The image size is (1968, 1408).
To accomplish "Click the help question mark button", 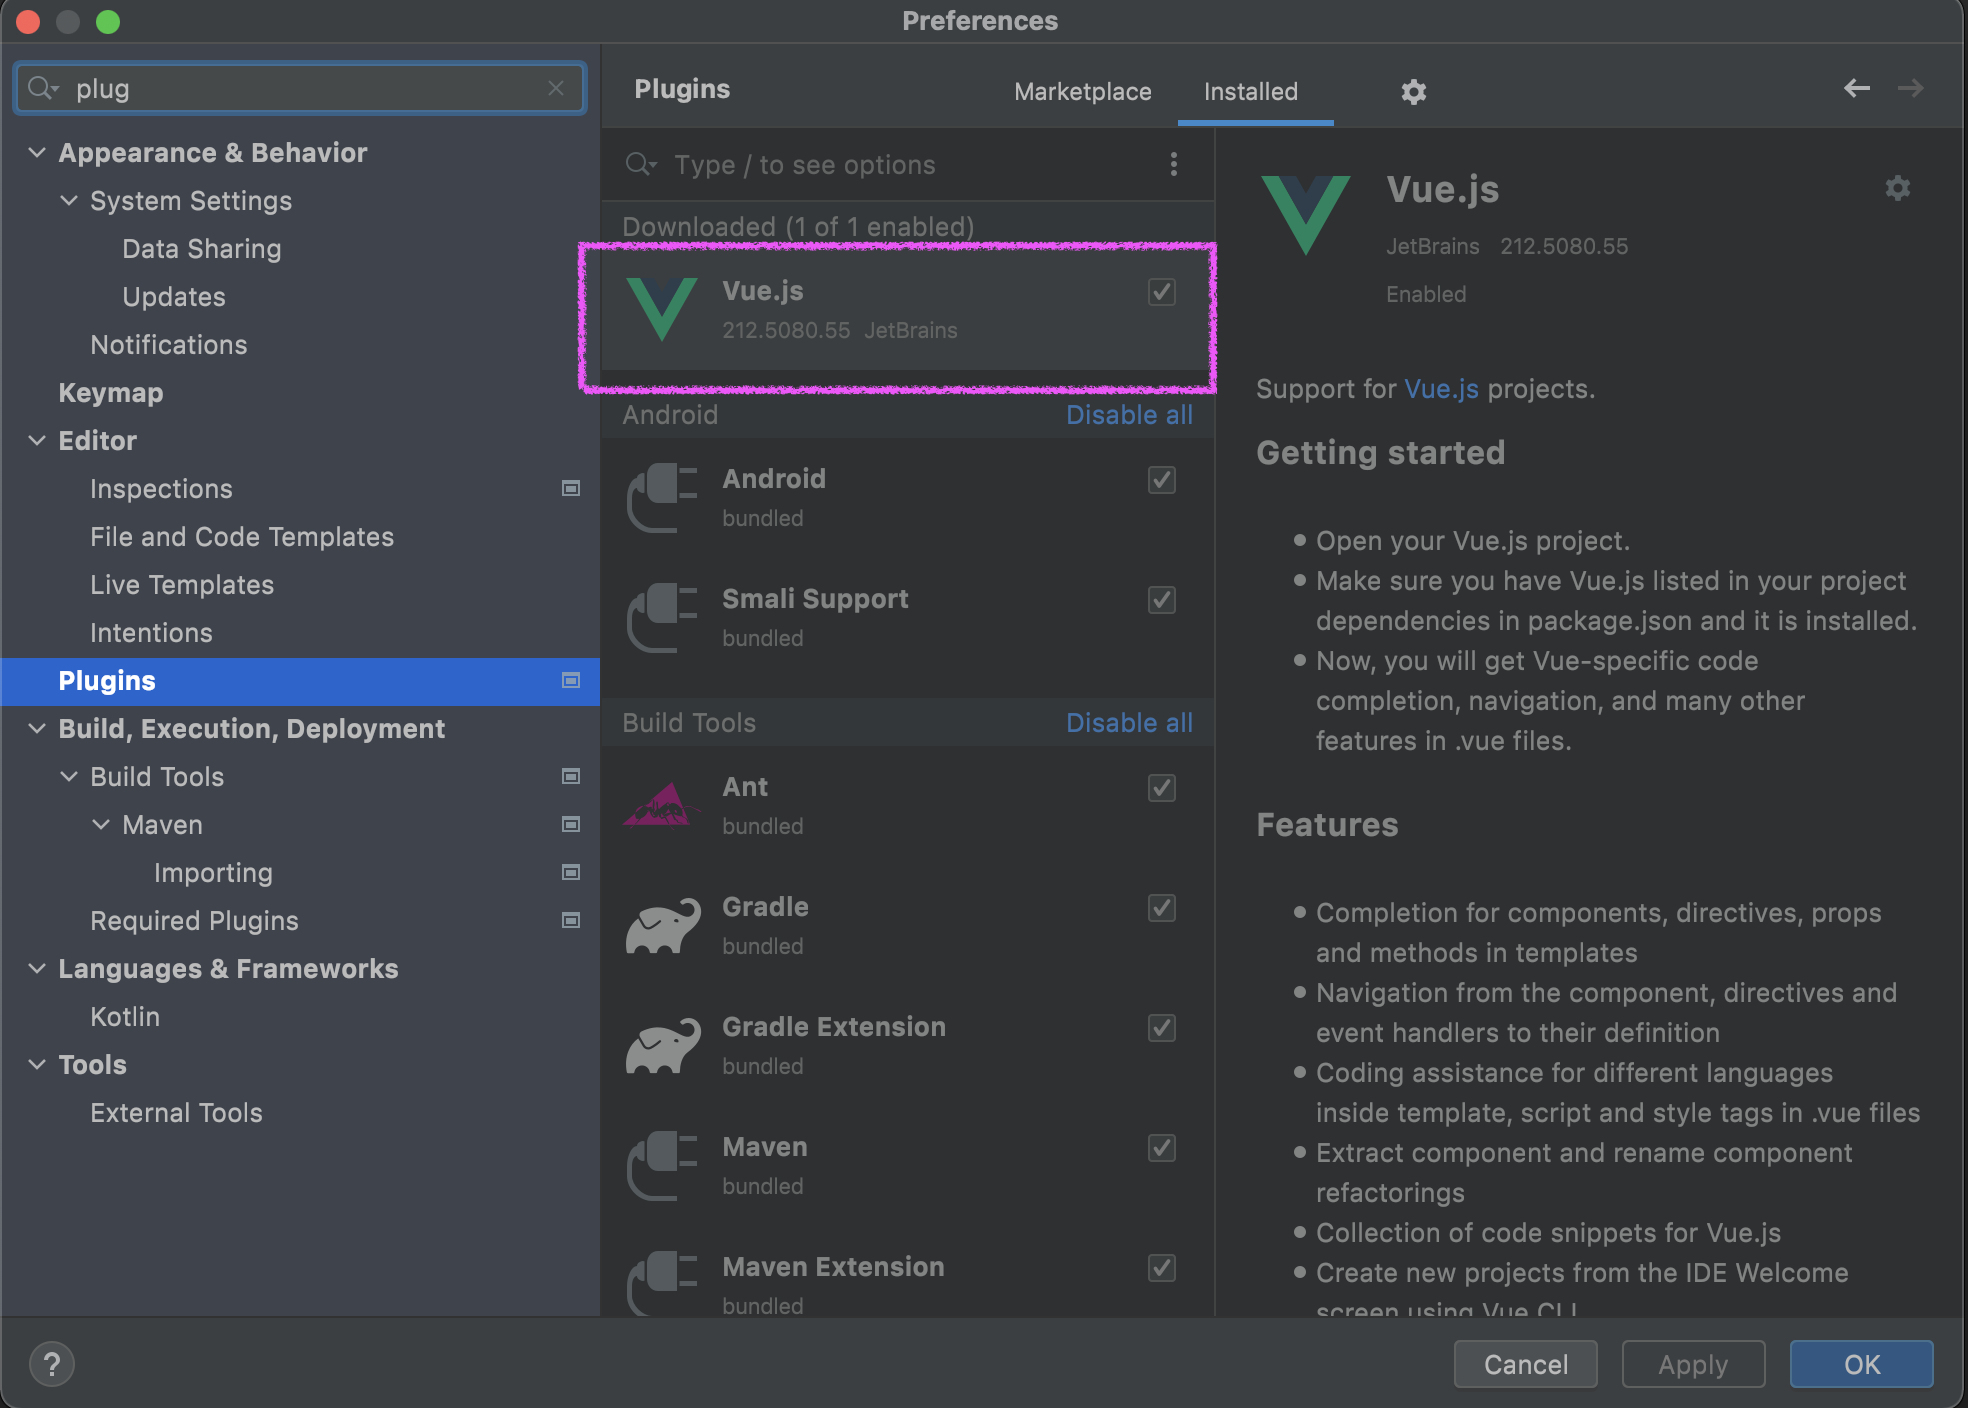I will tap(52, 1364).
